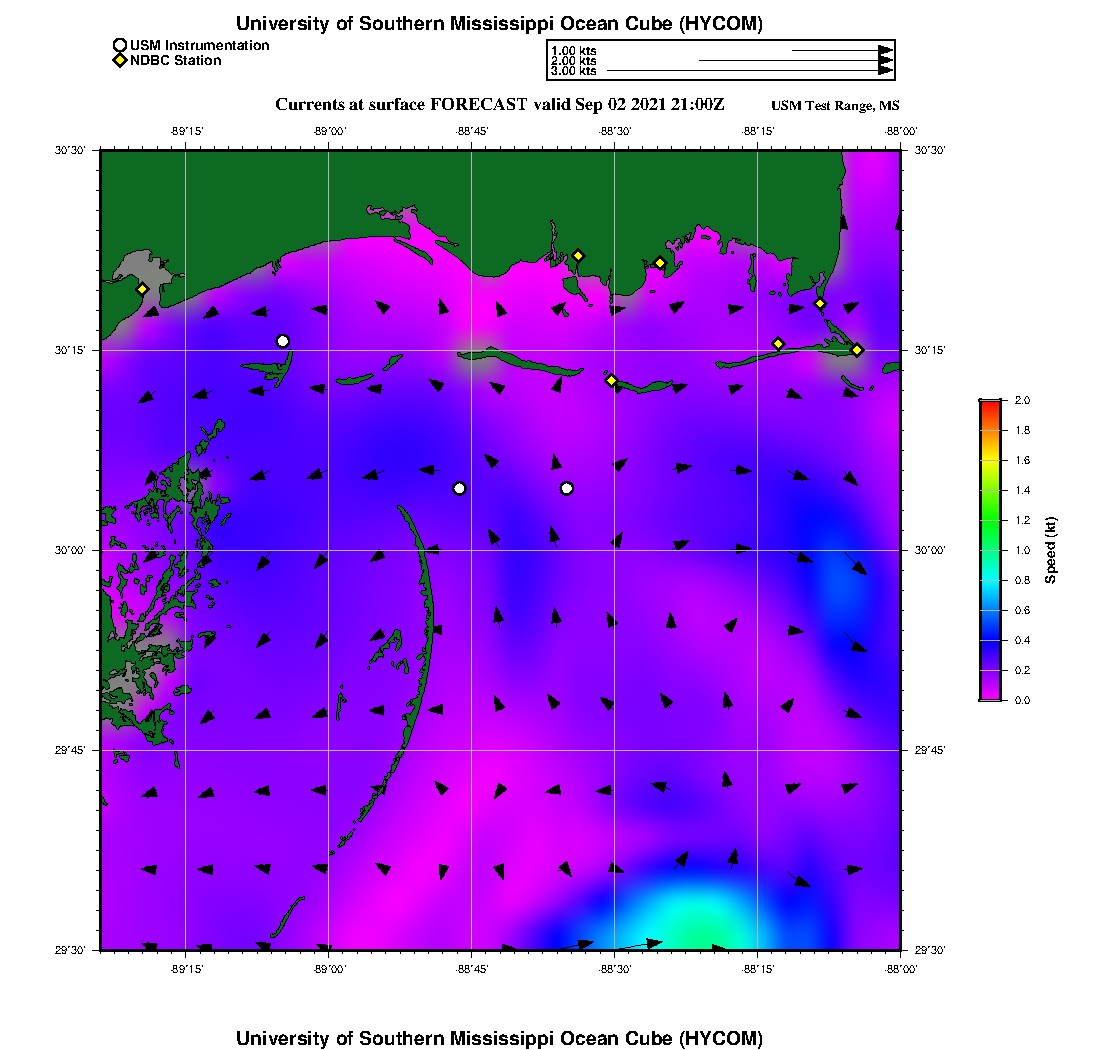Click the USM Instrumentation circle legend icon
Viewport: 1100px width, 1050px height.
point(120,46)
